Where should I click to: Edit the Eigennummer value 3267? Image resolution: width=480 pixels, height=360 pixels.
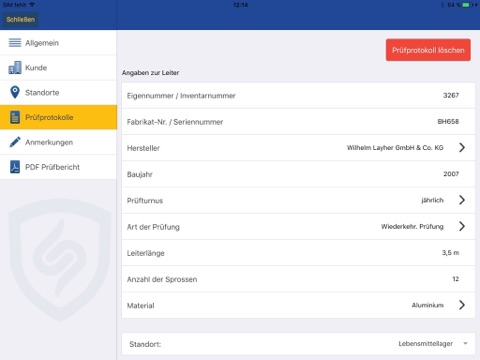pos(451,95)
